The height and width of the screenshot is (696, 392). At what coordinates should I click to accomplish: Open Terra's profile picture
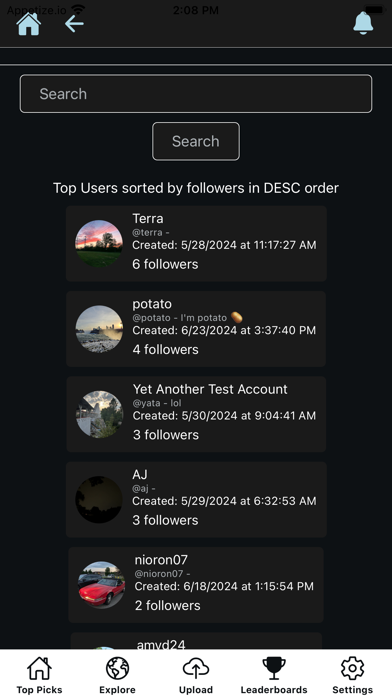point(99,244)
